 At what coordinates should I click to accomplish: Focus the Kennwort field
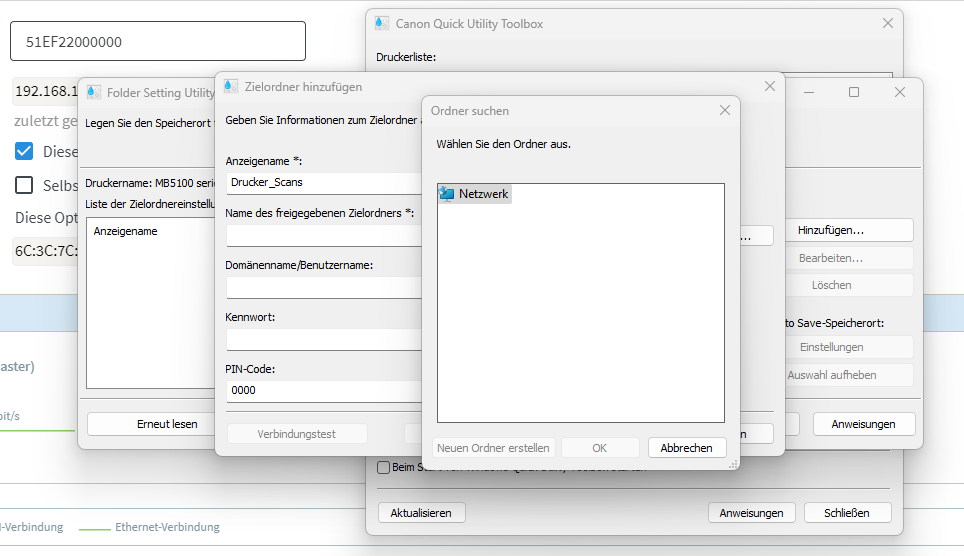(324, 340)
